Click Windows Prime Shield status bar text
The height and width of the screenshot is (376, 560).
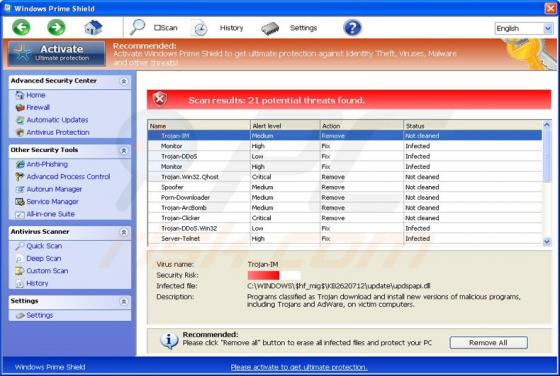50,367
